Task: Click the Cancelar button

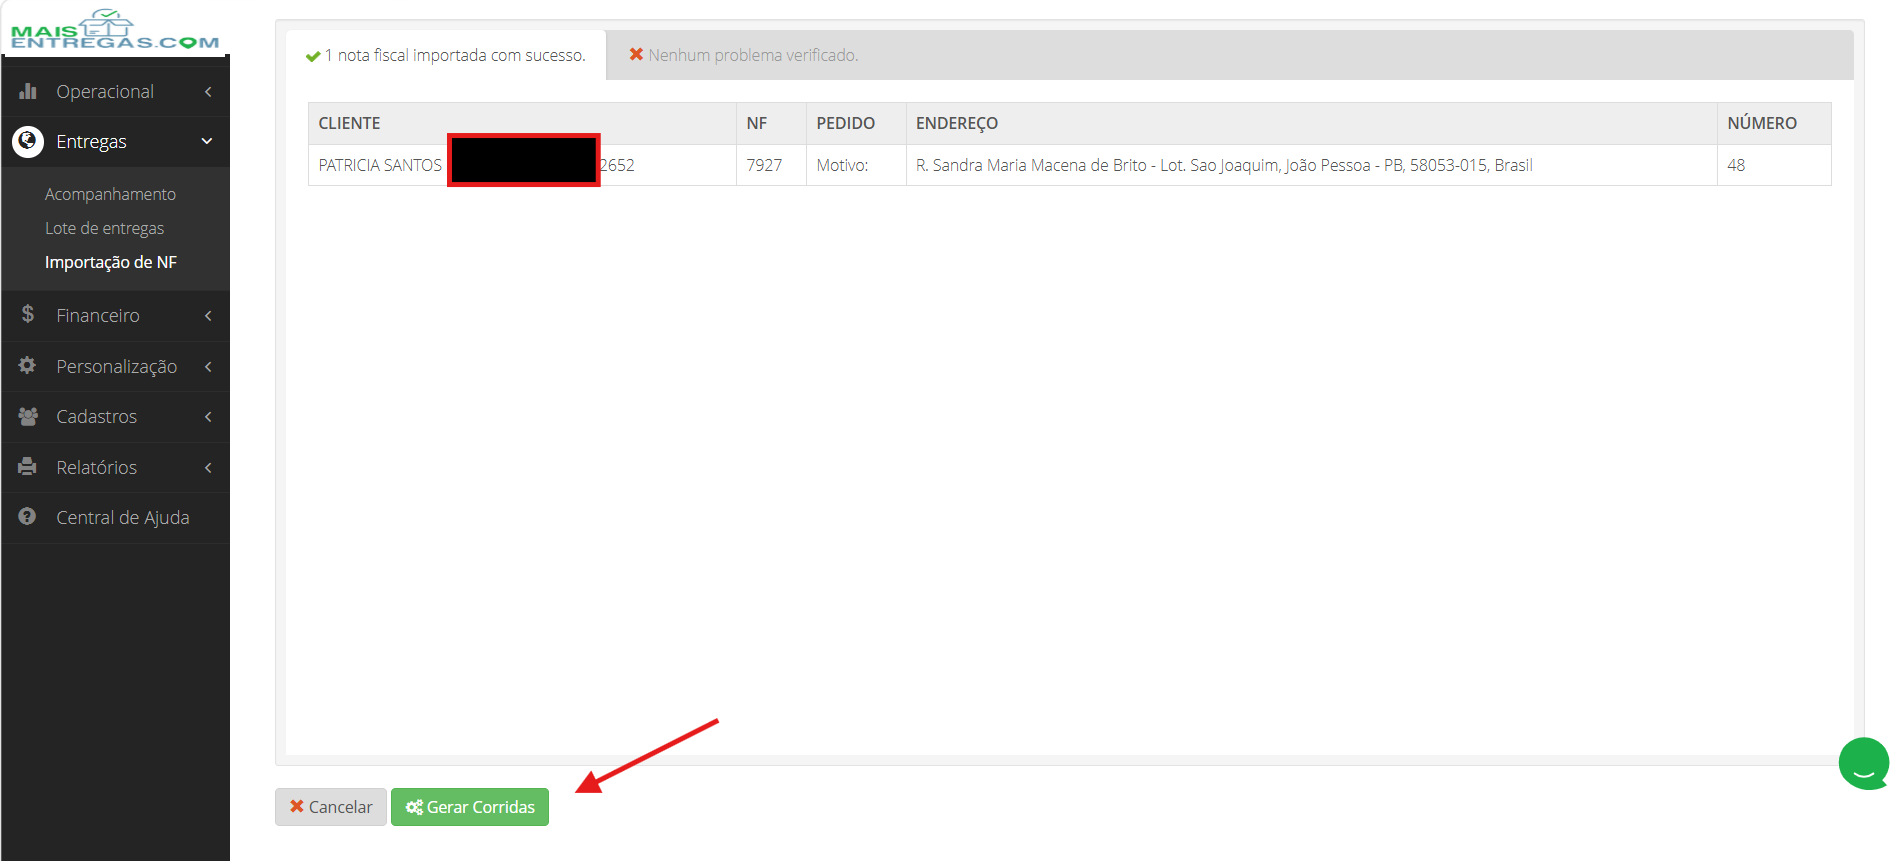Action: [x=331, y=807]
